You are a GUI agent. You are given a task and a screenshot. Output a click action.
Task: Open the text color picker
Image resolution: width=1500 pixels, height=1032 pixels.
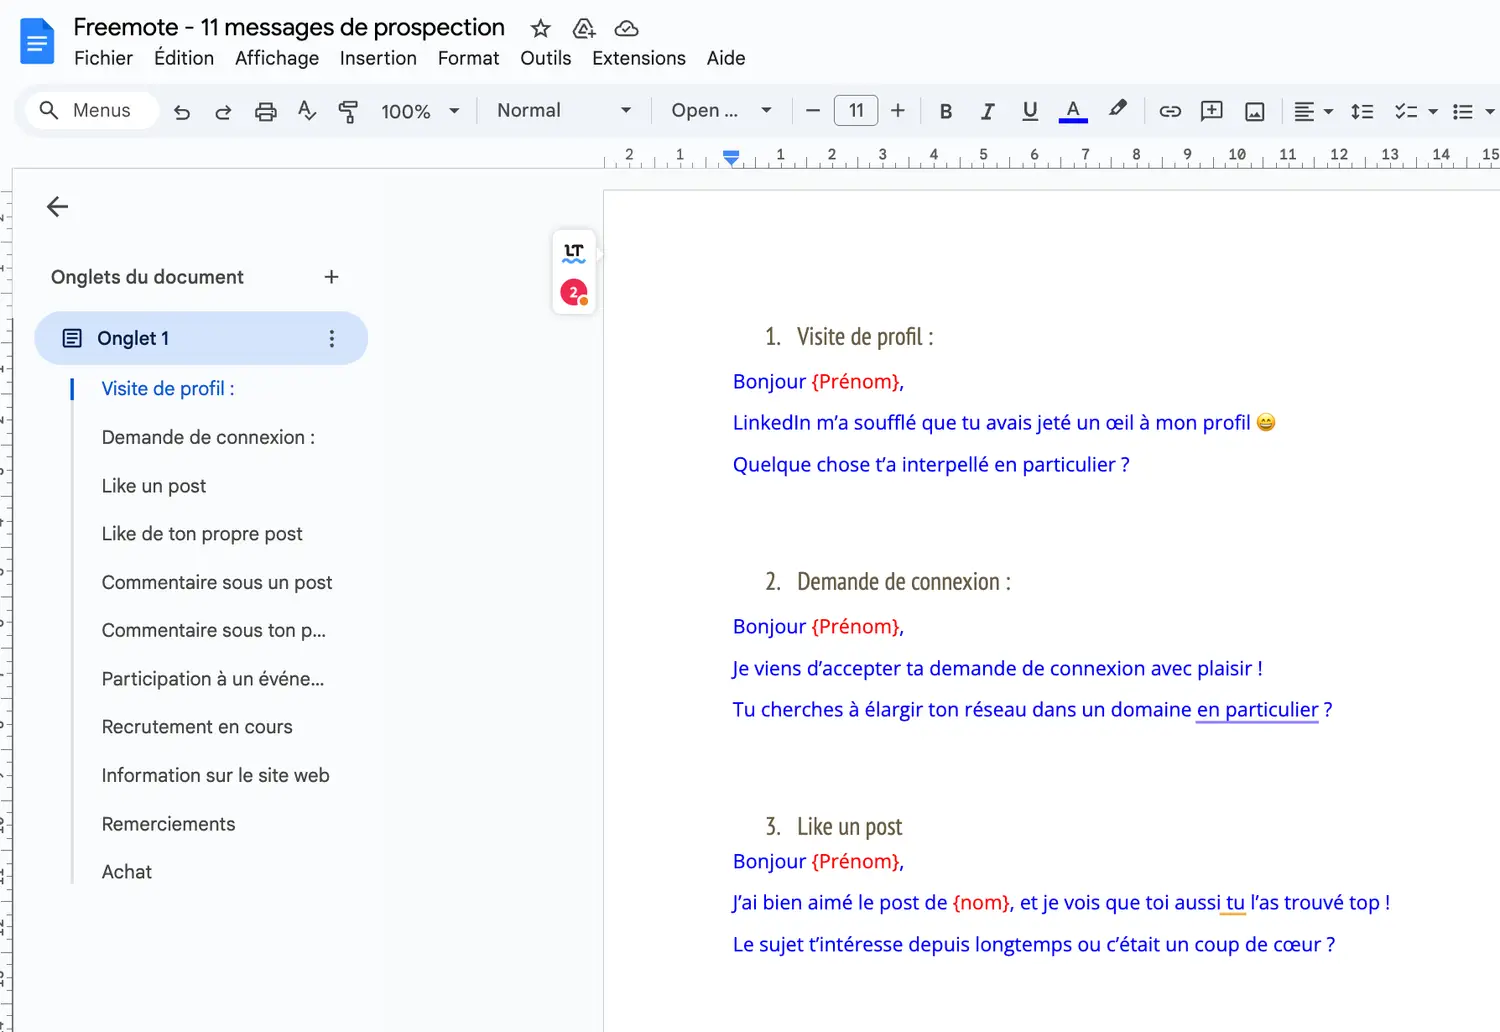(x=1072, y=112)
